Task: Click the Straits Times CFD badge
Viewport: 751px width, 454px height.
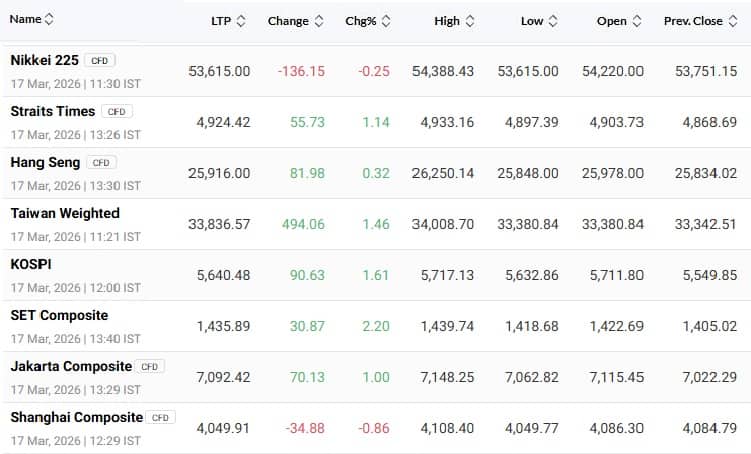Action: [117, 112]
